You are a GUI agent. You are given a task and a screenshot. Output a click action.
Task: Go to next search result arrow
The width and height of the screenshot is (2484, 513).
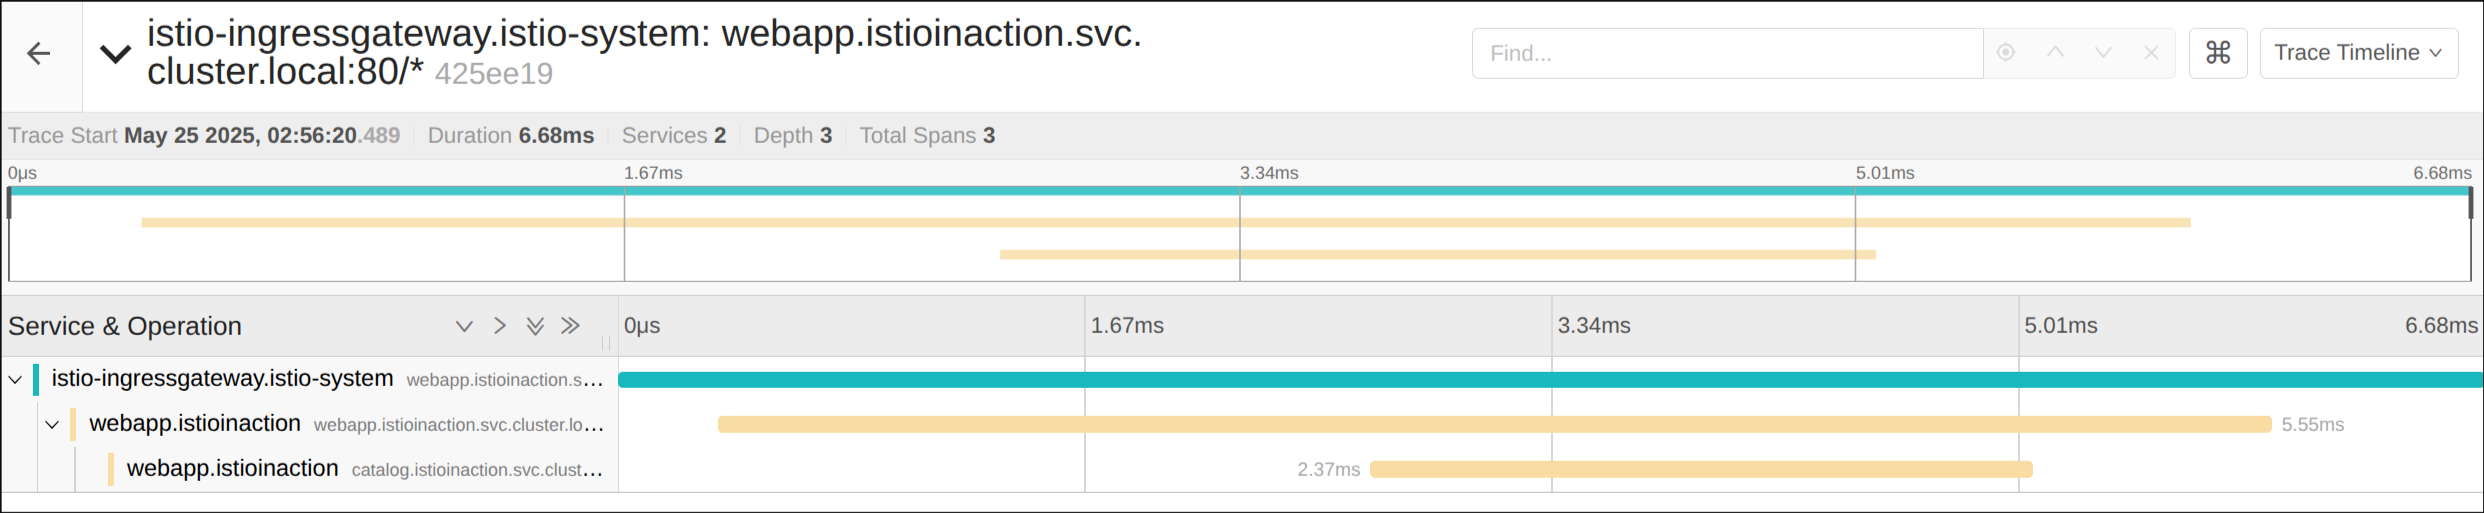[x=2103, y=53]
